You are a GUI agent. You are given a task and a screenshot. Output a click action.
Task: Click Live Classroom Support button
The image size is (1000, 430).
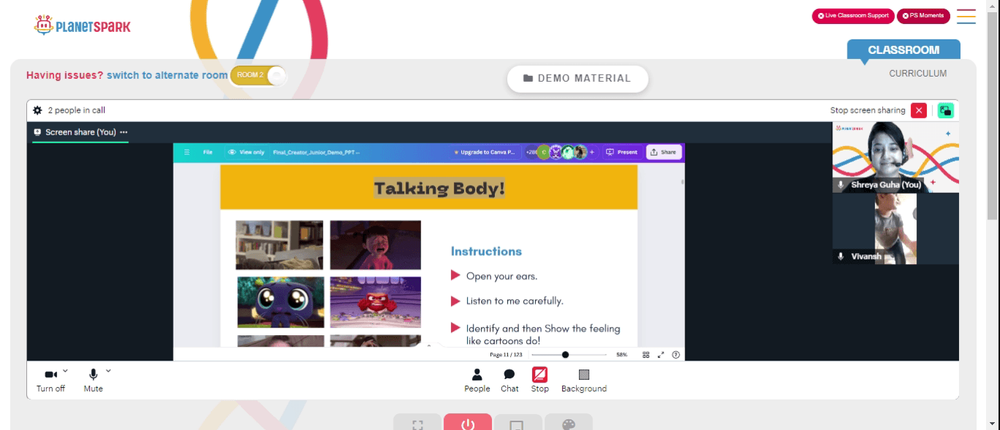(853, 16)
